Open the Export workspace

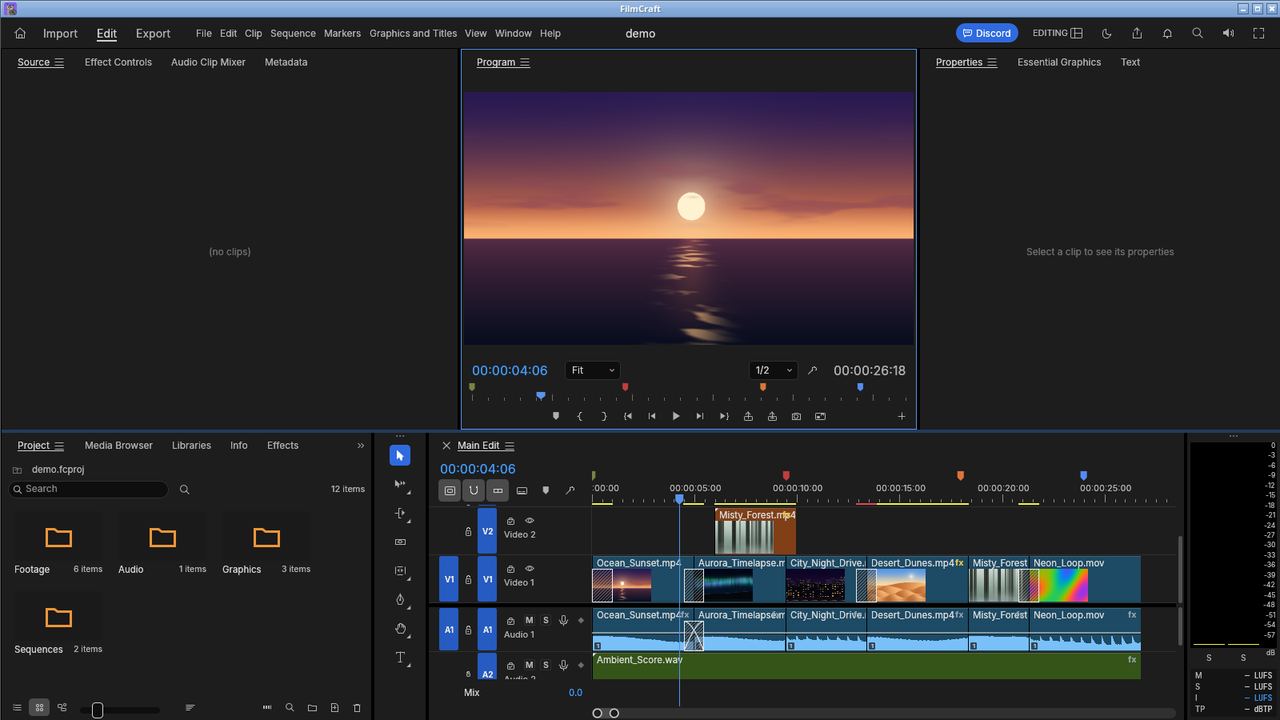[x=153, y=33]
